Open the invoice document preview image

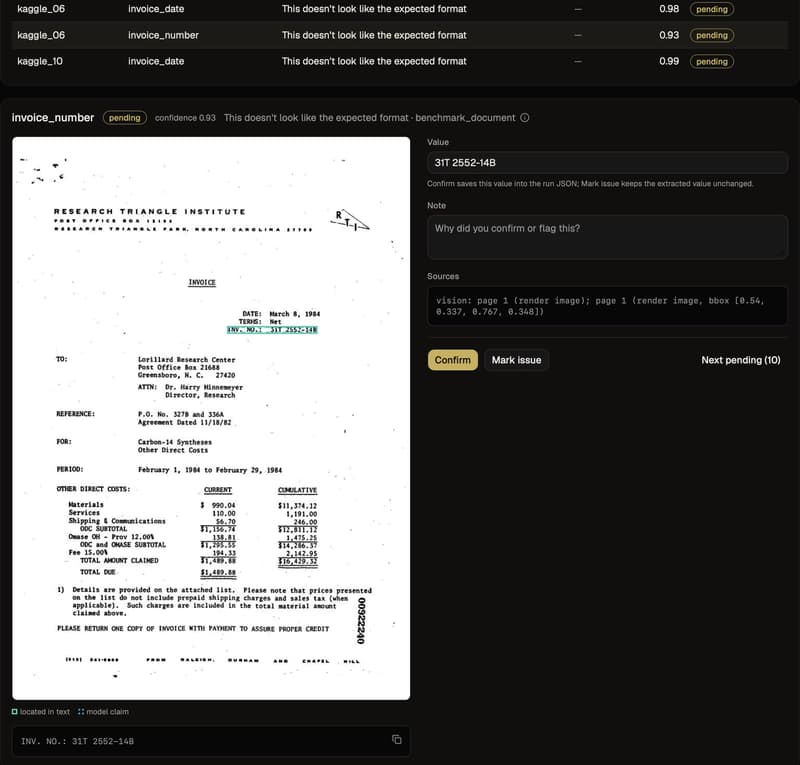211,418
